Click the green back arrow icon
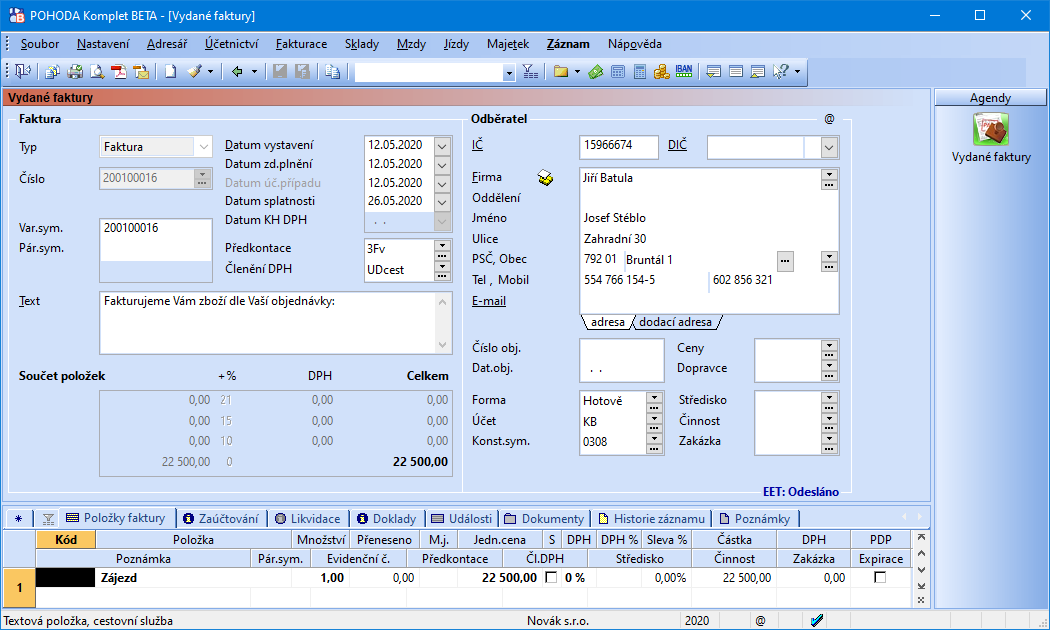The height and width of the screenshot is (630, 1050). click(237, 71)
